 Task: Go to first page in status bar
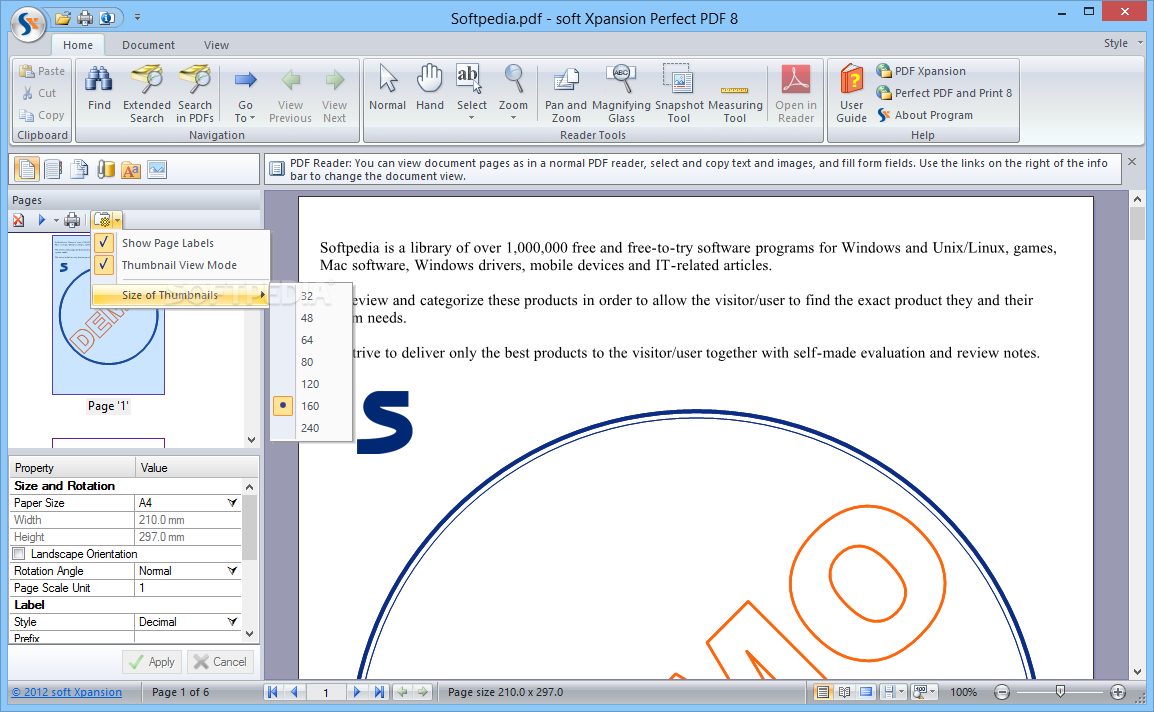coord(272,692)
